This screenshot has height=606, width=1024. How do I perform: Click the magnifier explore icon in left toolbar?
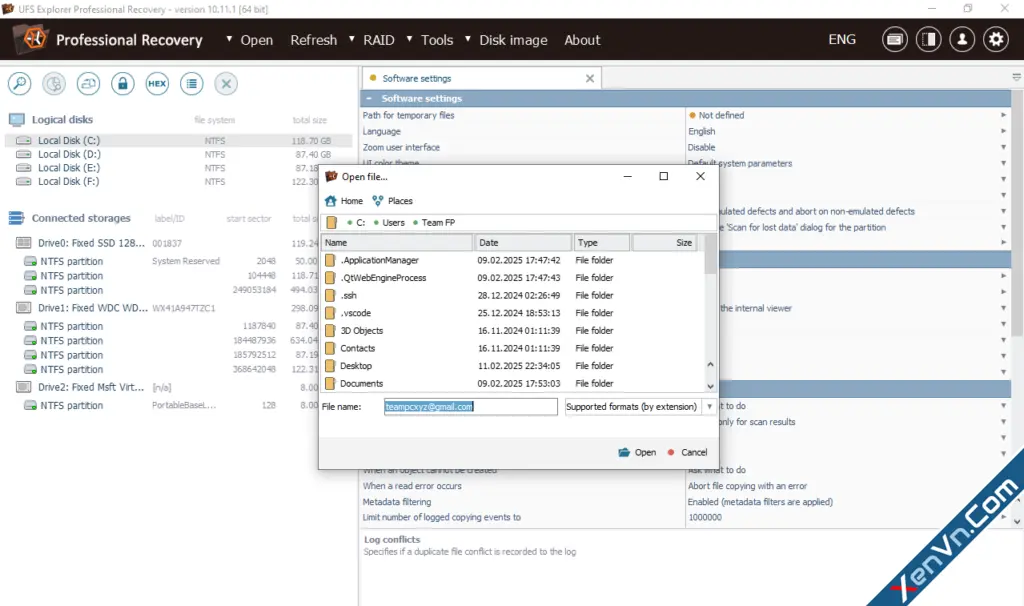click(x=20, y=84)
